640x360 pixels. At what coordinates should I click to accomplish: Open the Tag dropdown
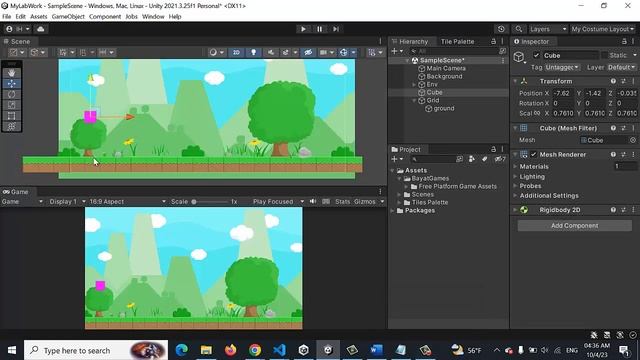[x=562, y=67]
